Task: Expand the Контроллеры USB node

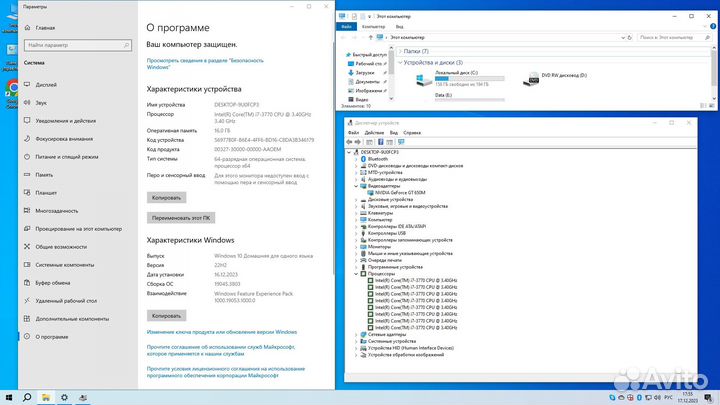Action: [x=356, y=234]
